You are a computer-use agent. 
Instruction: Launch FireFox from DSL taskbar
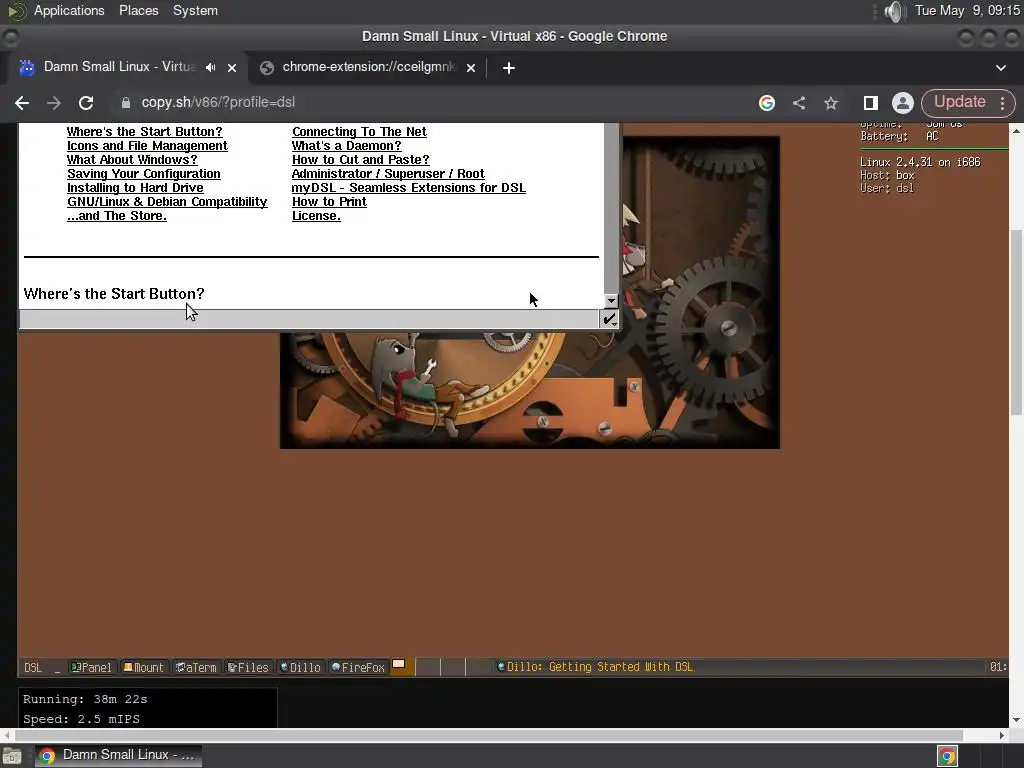(358, 667)
